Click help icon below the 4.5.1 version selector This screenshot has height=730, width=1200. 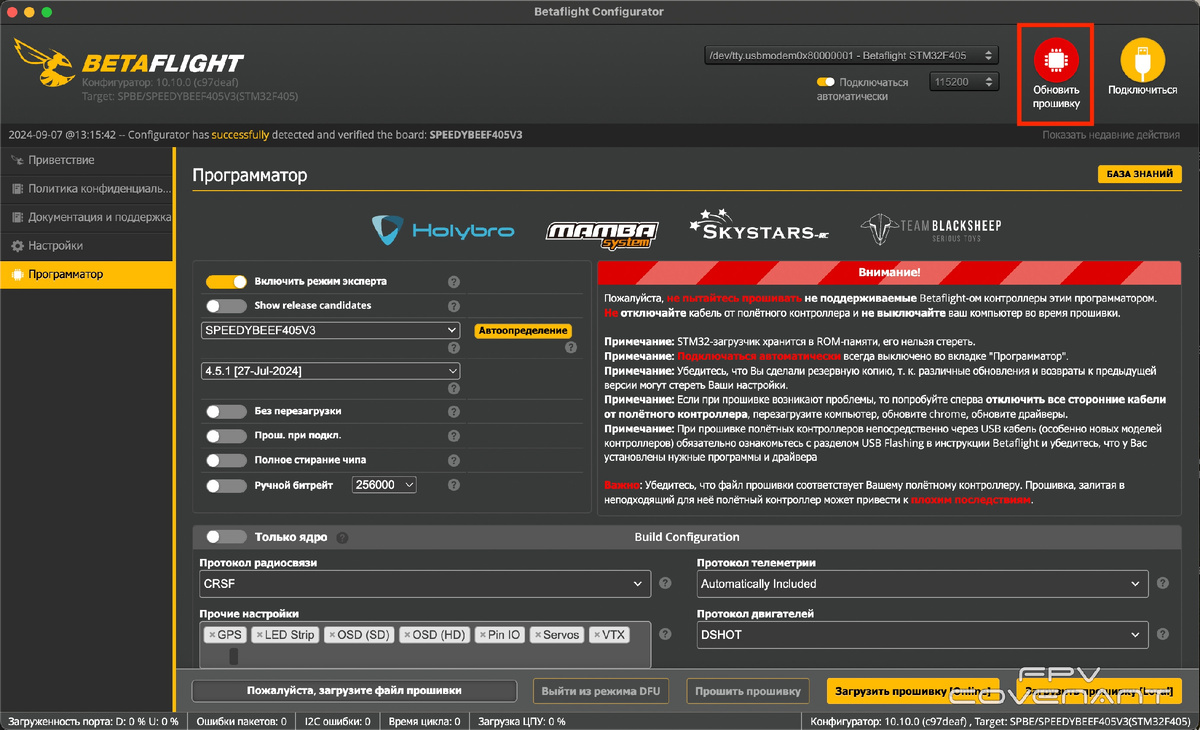[x=454, y=388]
